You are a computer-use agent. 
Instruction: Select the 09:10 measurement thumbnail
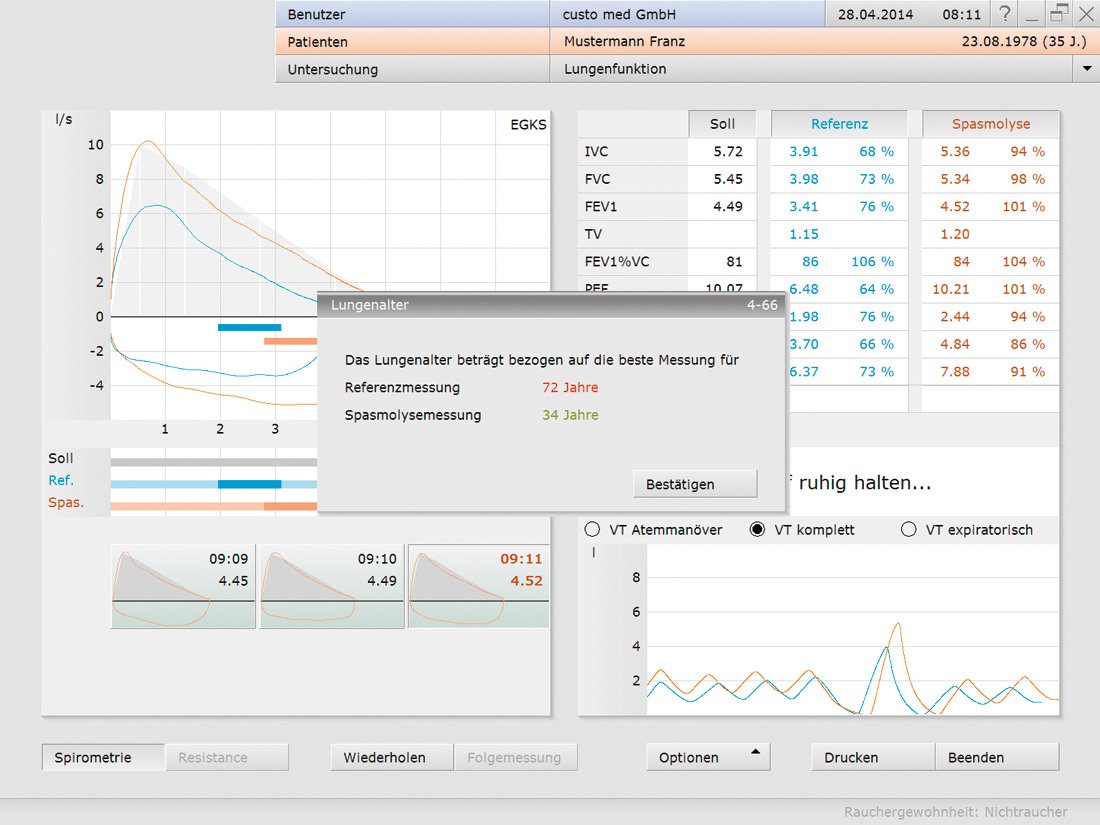(x=331, y=586)
